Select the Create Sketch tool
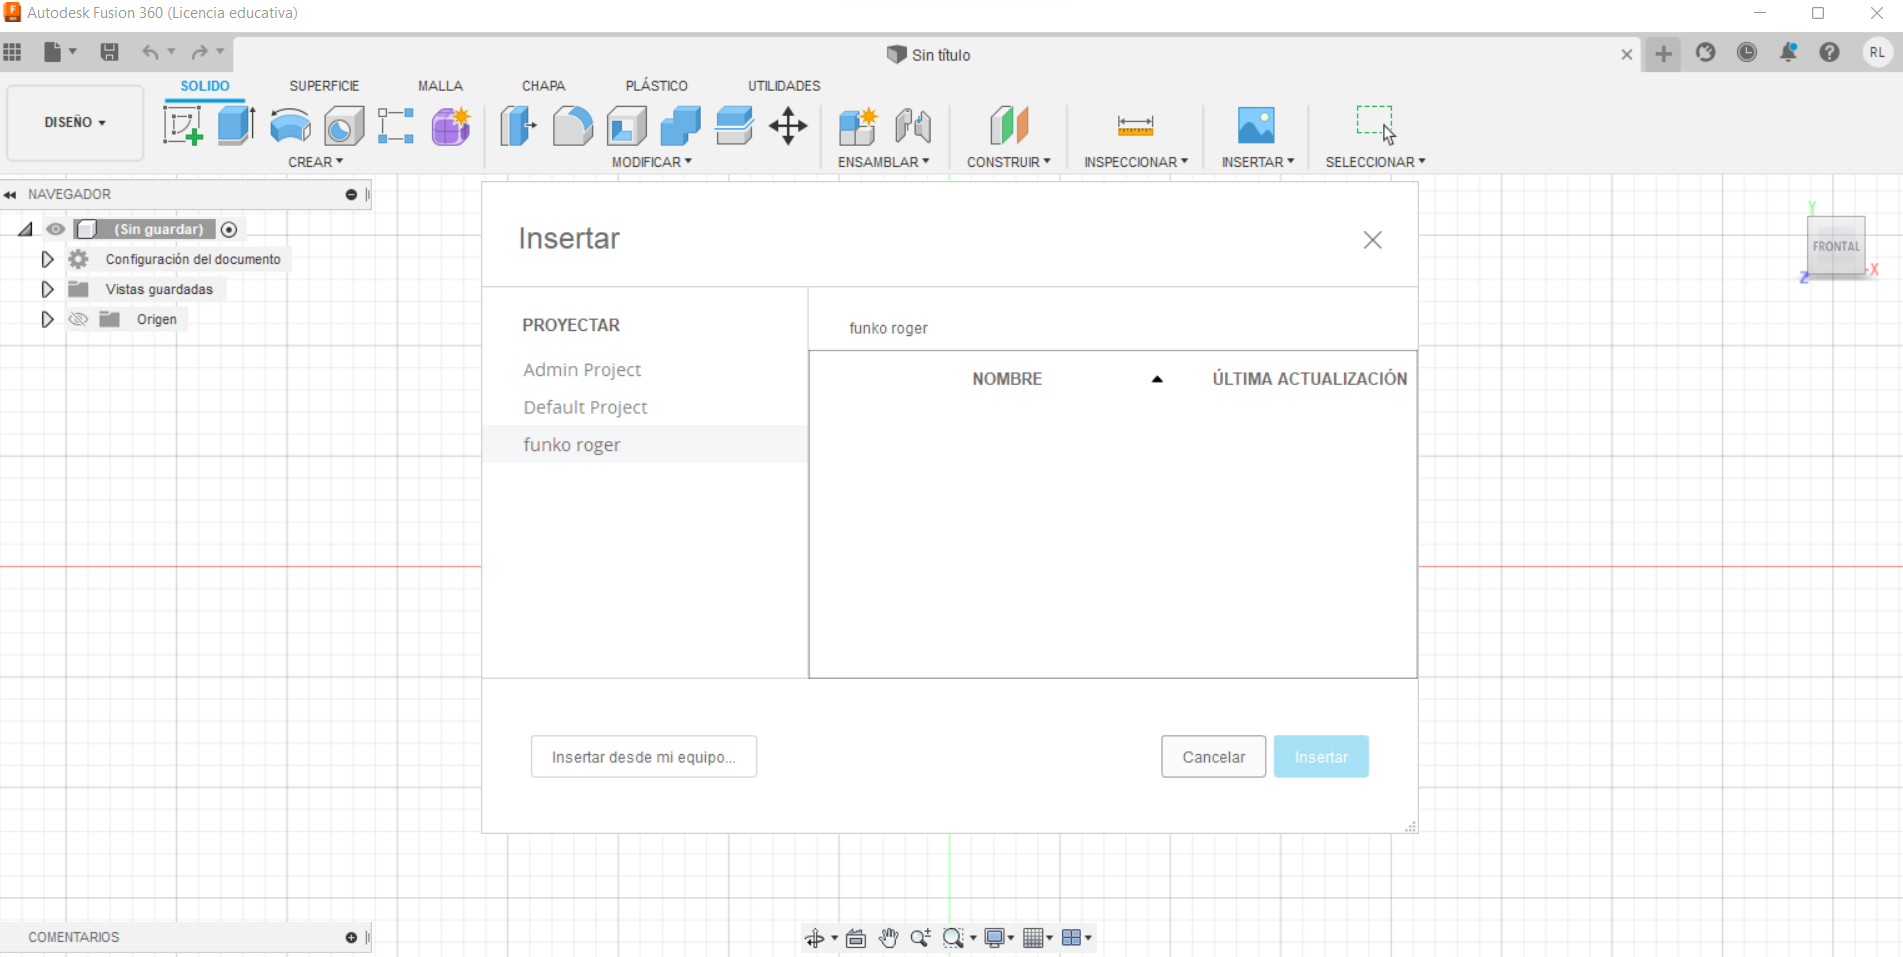 coord(182,126)
